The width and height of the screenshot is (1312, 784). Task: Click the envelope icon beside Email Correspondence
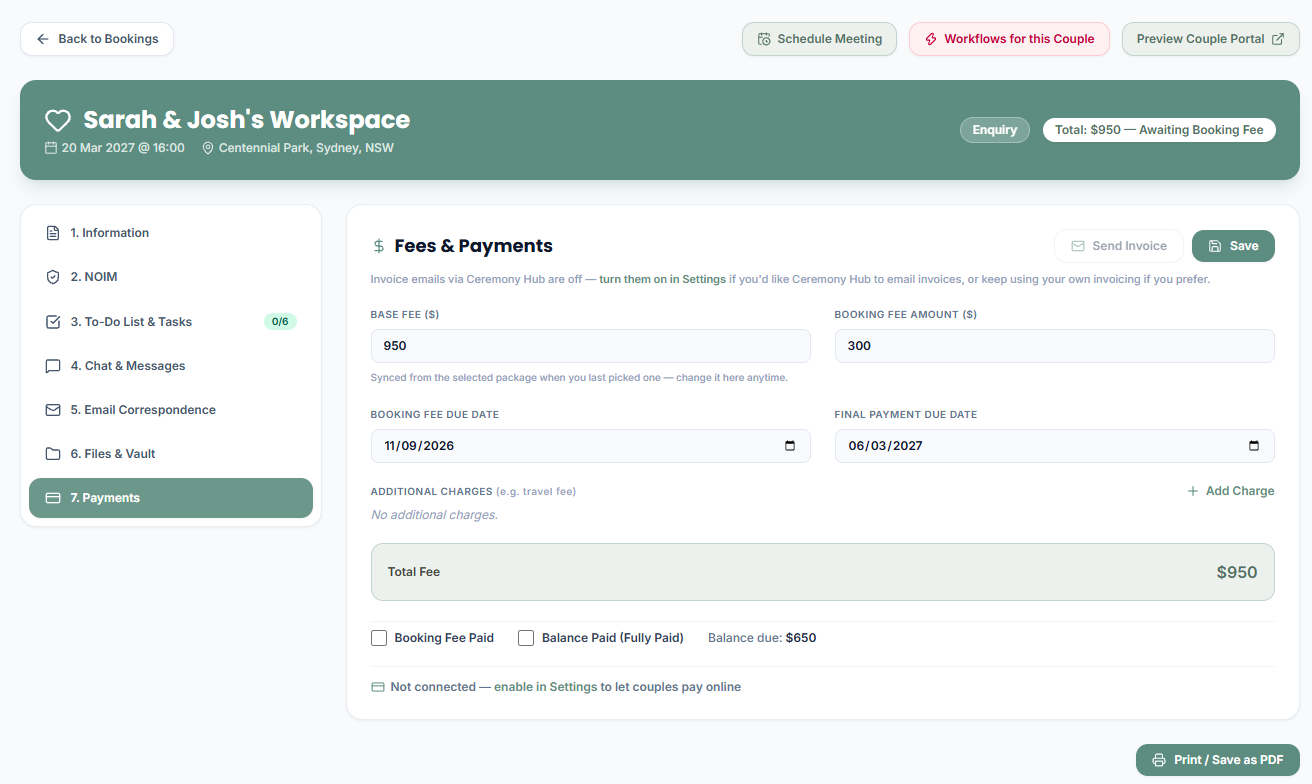(53, 410)
